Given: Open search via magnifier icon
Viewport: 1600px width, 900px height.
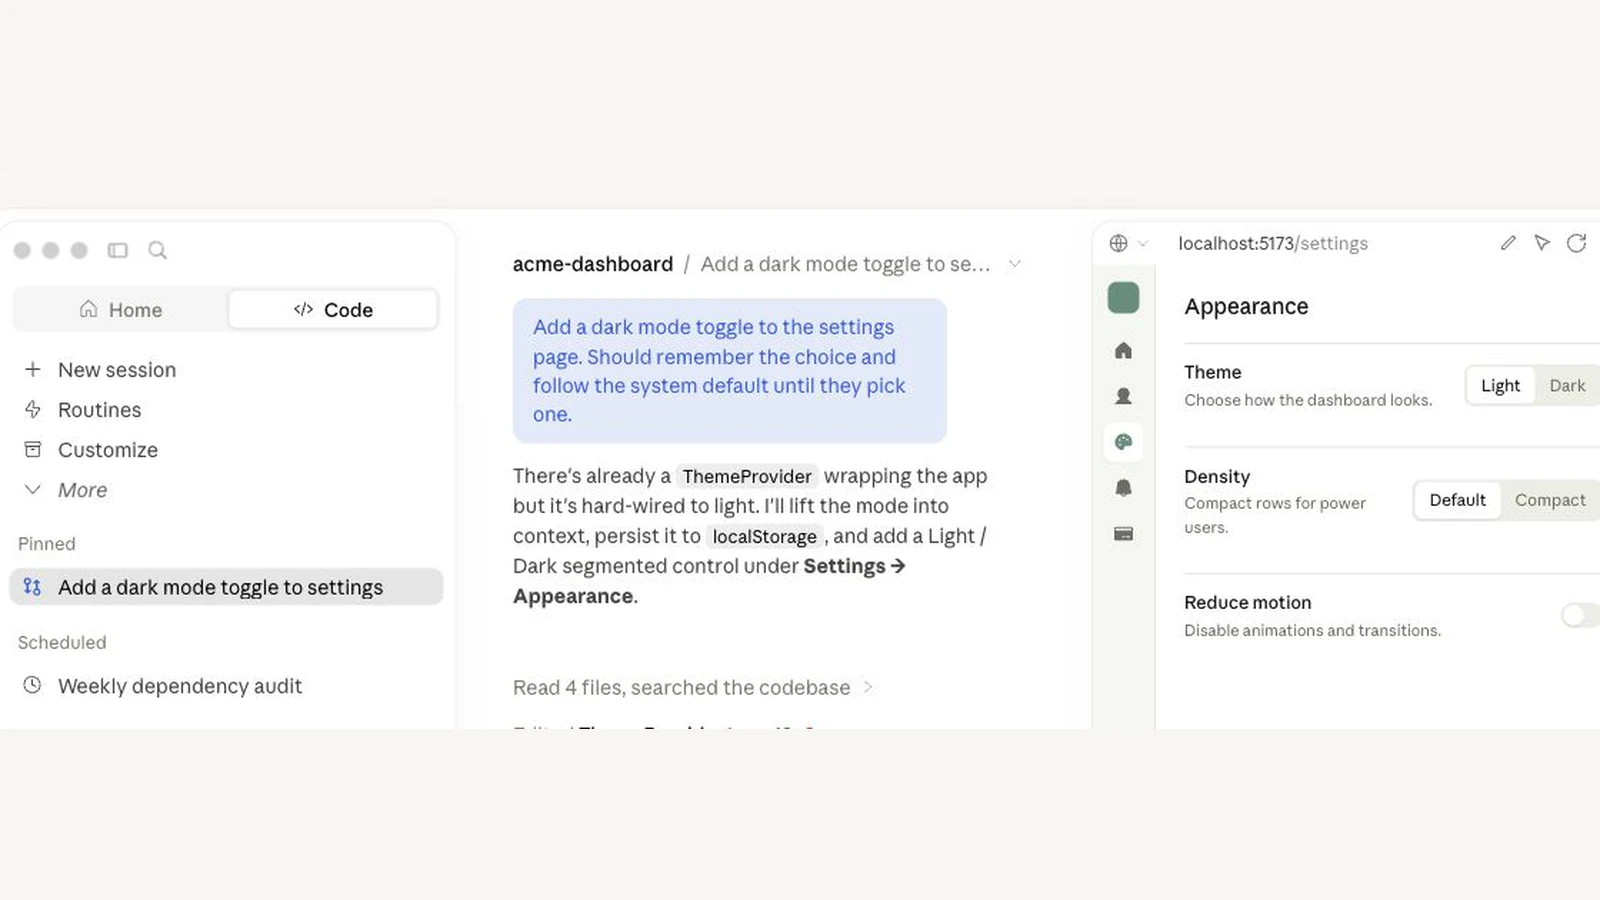Looking at the screenshot, I should tap(158, 250).
